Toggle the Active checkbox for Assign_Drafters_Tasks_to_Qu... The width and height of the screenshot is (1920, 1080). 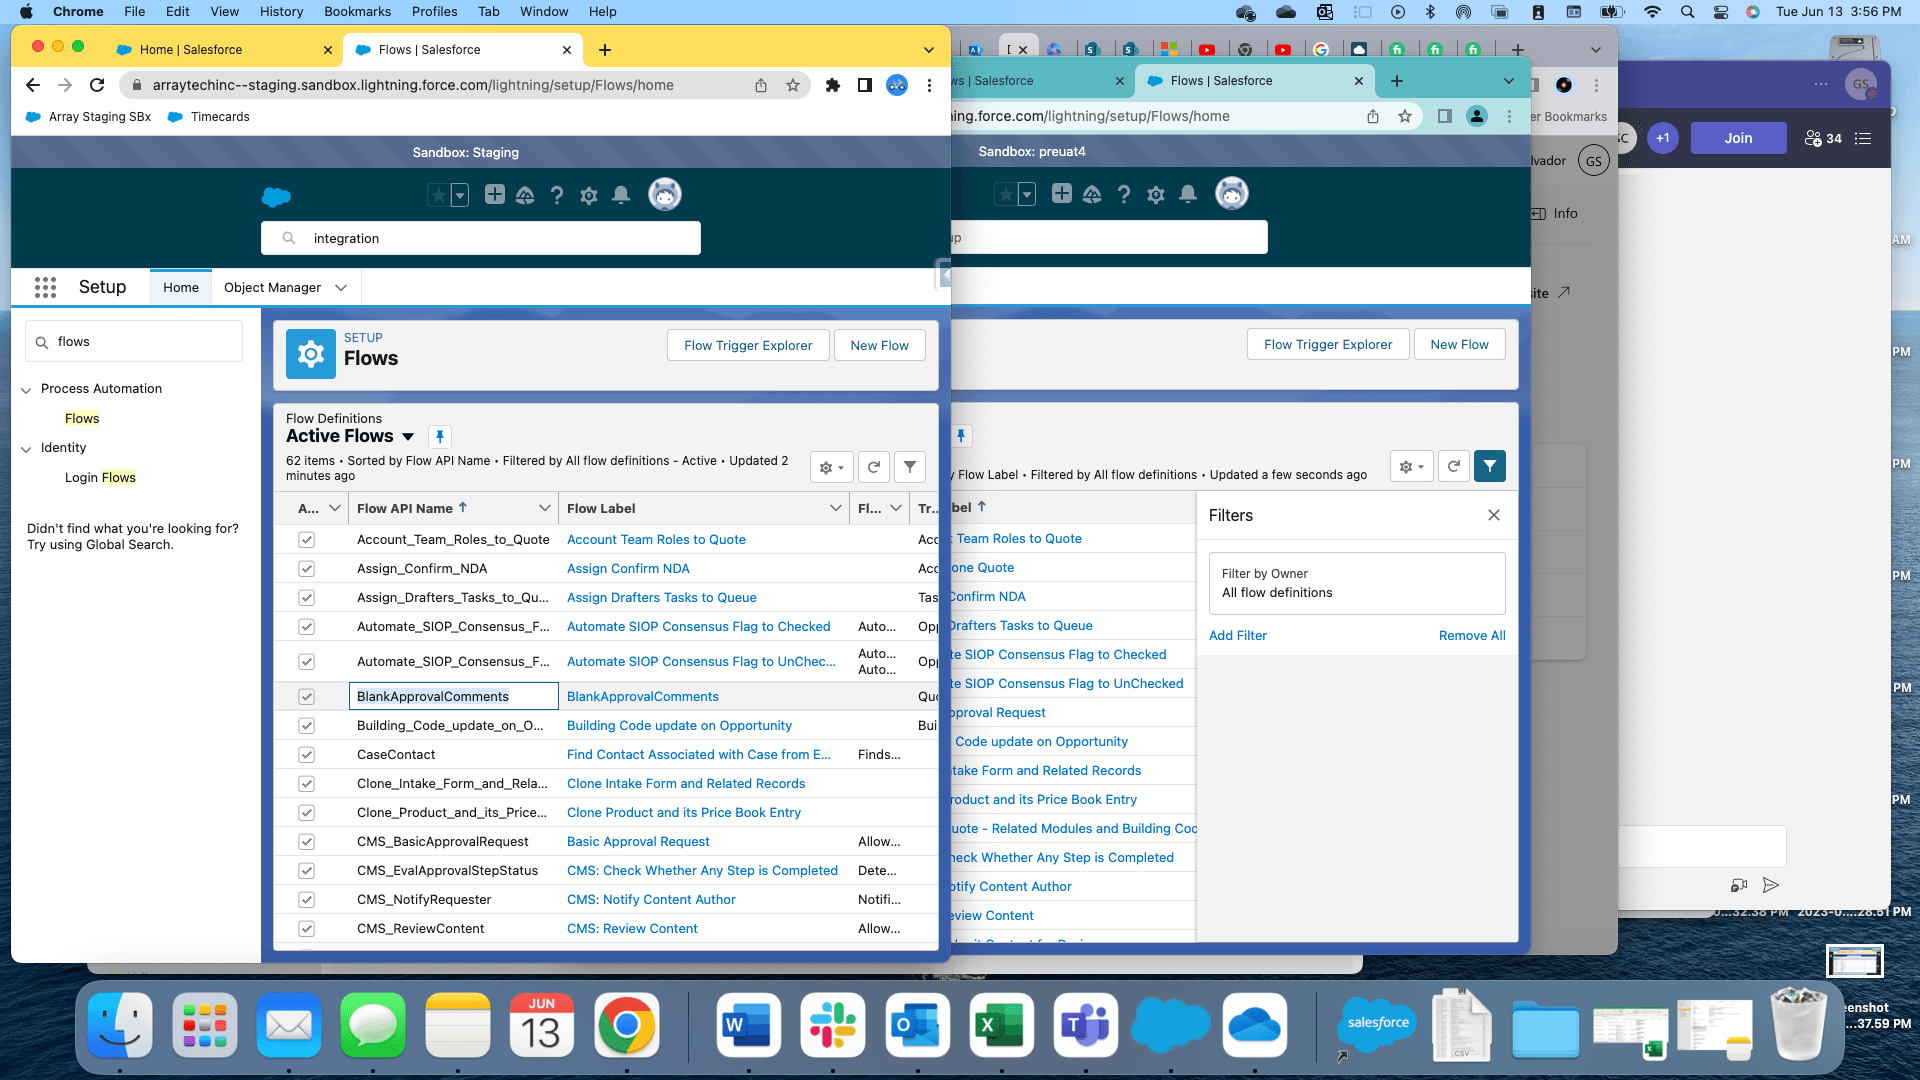pos(307,598)
